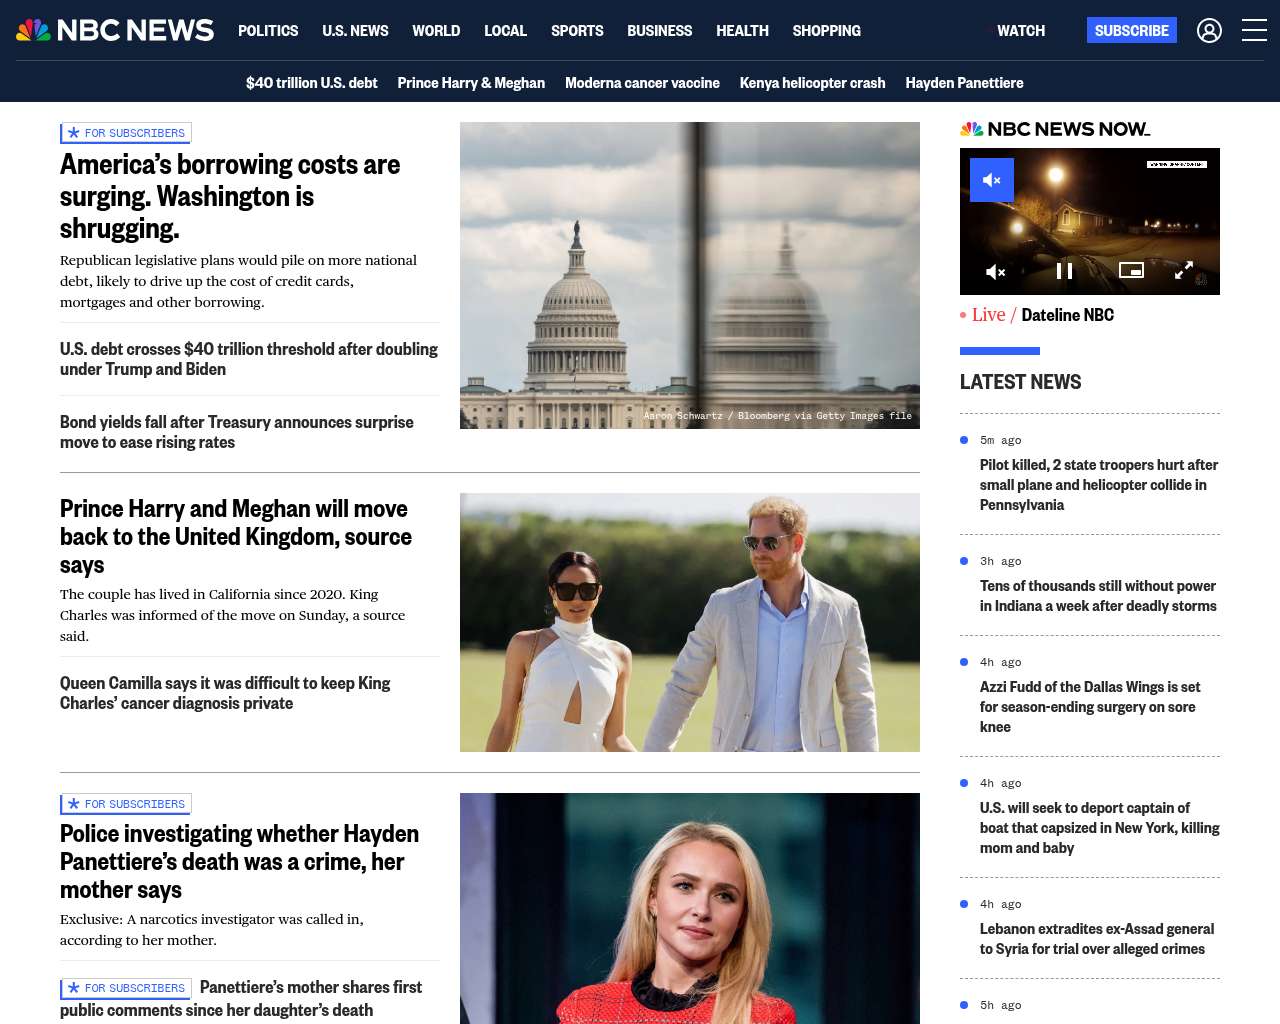
Task: Click the Harry and Meghan photo
Action: pyautogui.click(x=690, y=622)
